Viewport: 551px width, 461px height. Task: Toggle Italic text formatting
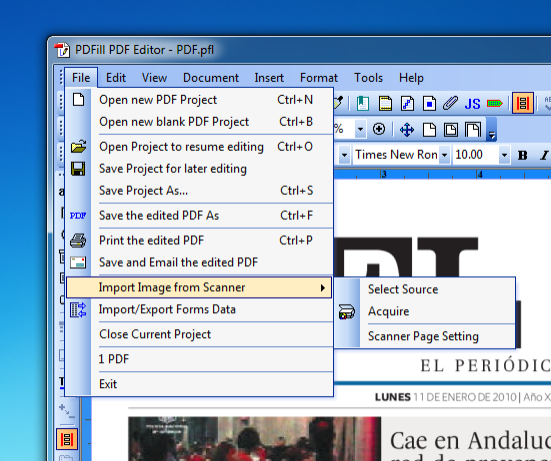[x=544, y=155]
